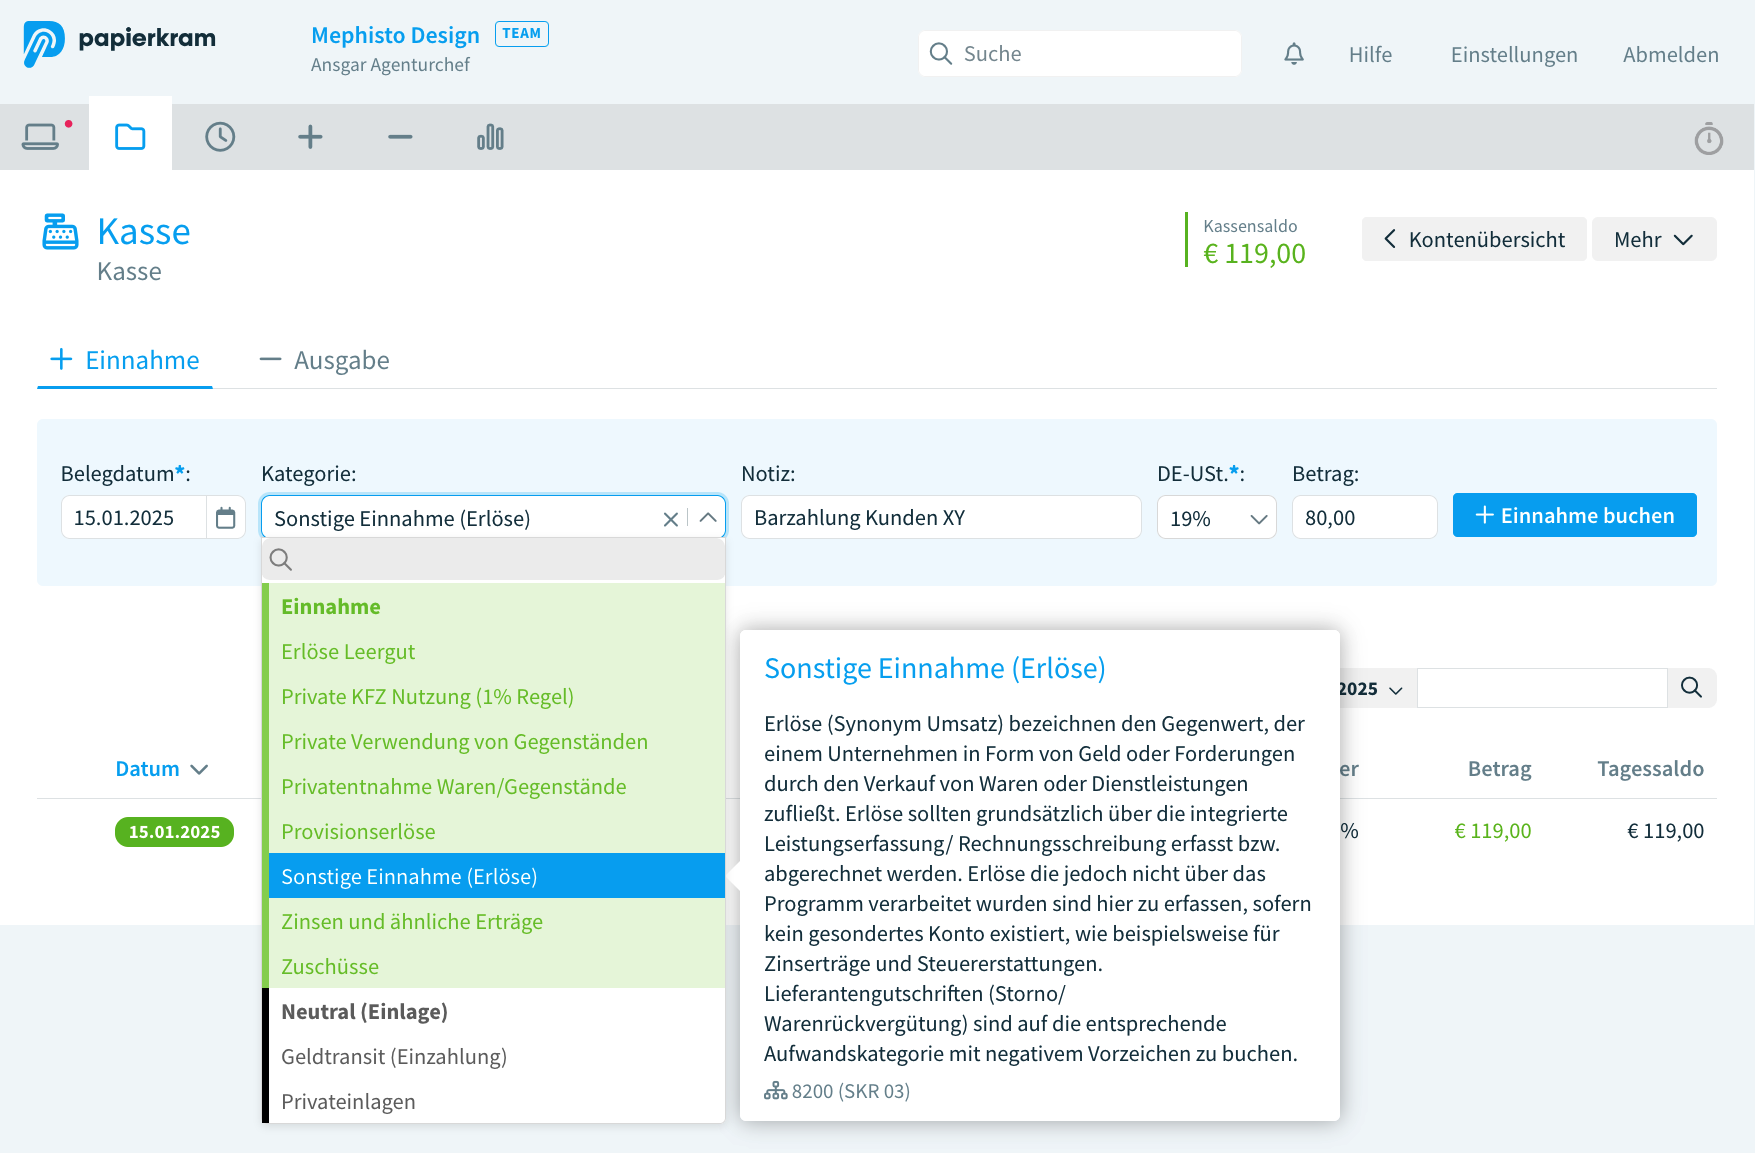The width and height of the screenshot is (1755, 1153).
Task: Click Einnahme buchen button
Action: (1574, 515)
